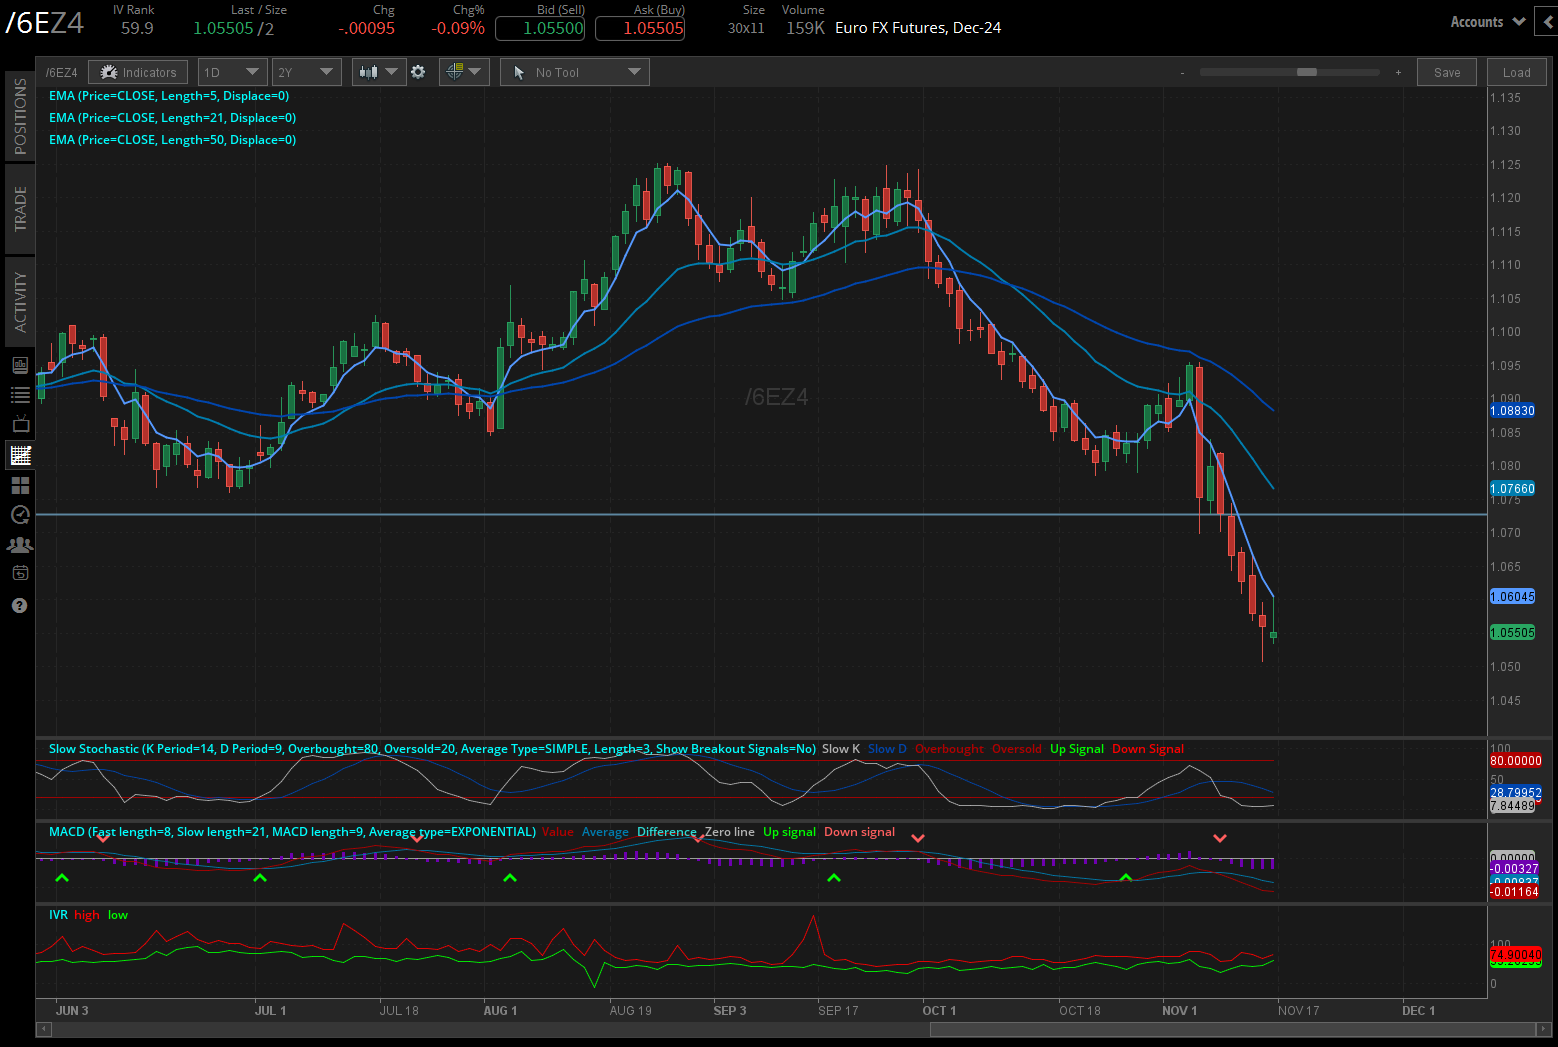Open the 1D timeframe dropdown

click(x=232, y=71)
